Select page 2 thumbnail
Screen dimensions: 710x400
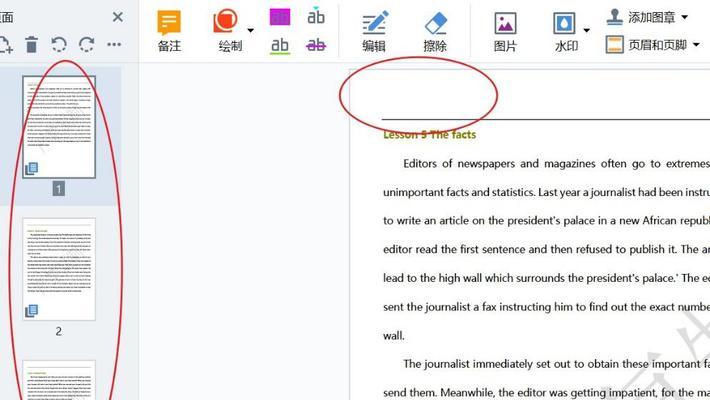point(59,269)
